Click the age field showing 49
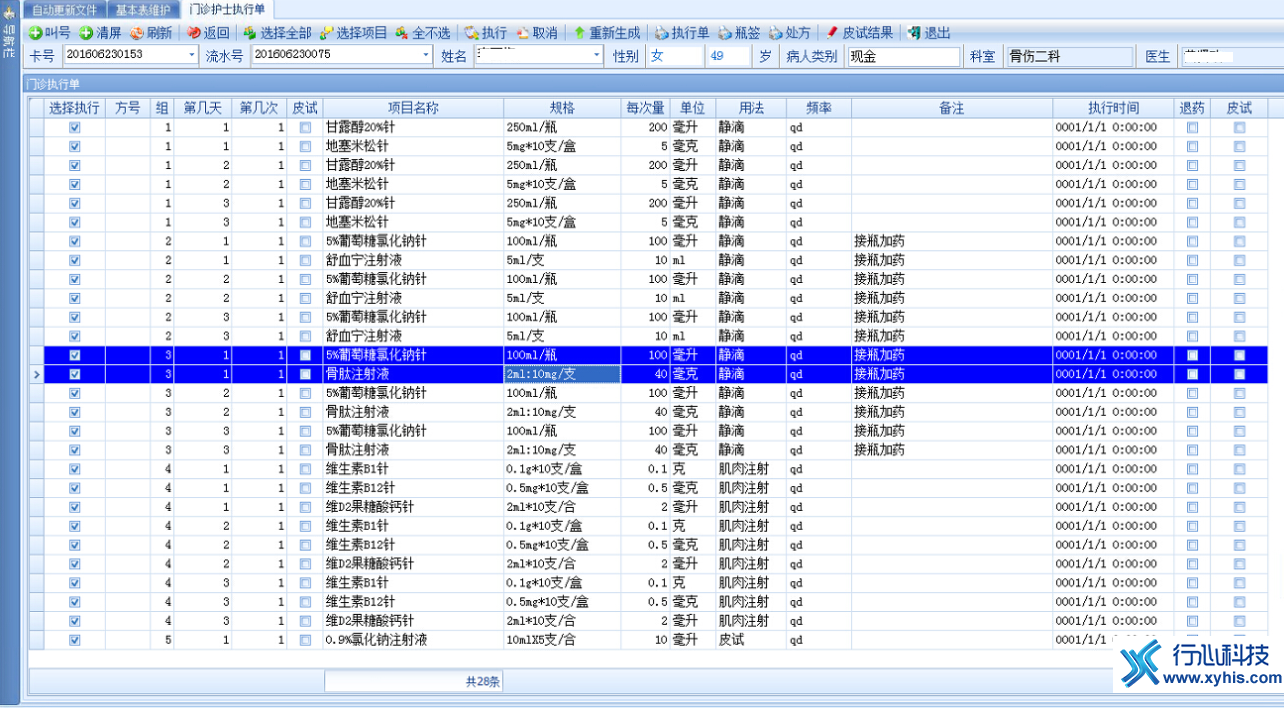This screenshot has width=1284, height=708. pos(729,56)
